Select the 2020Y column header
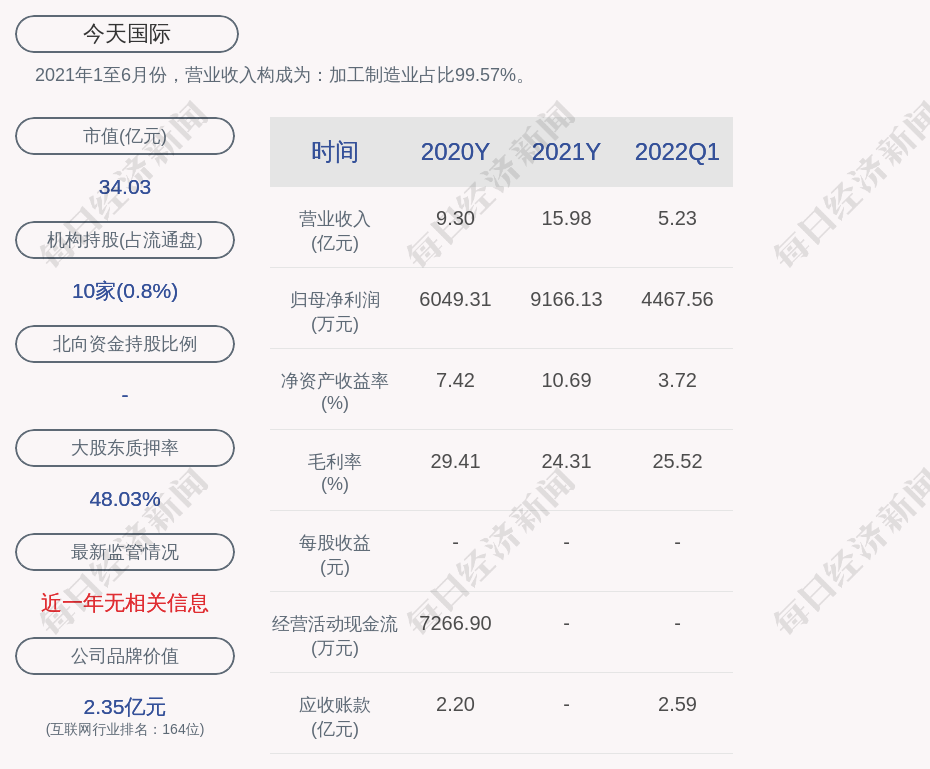930x769 pixels. click(455, 152)
